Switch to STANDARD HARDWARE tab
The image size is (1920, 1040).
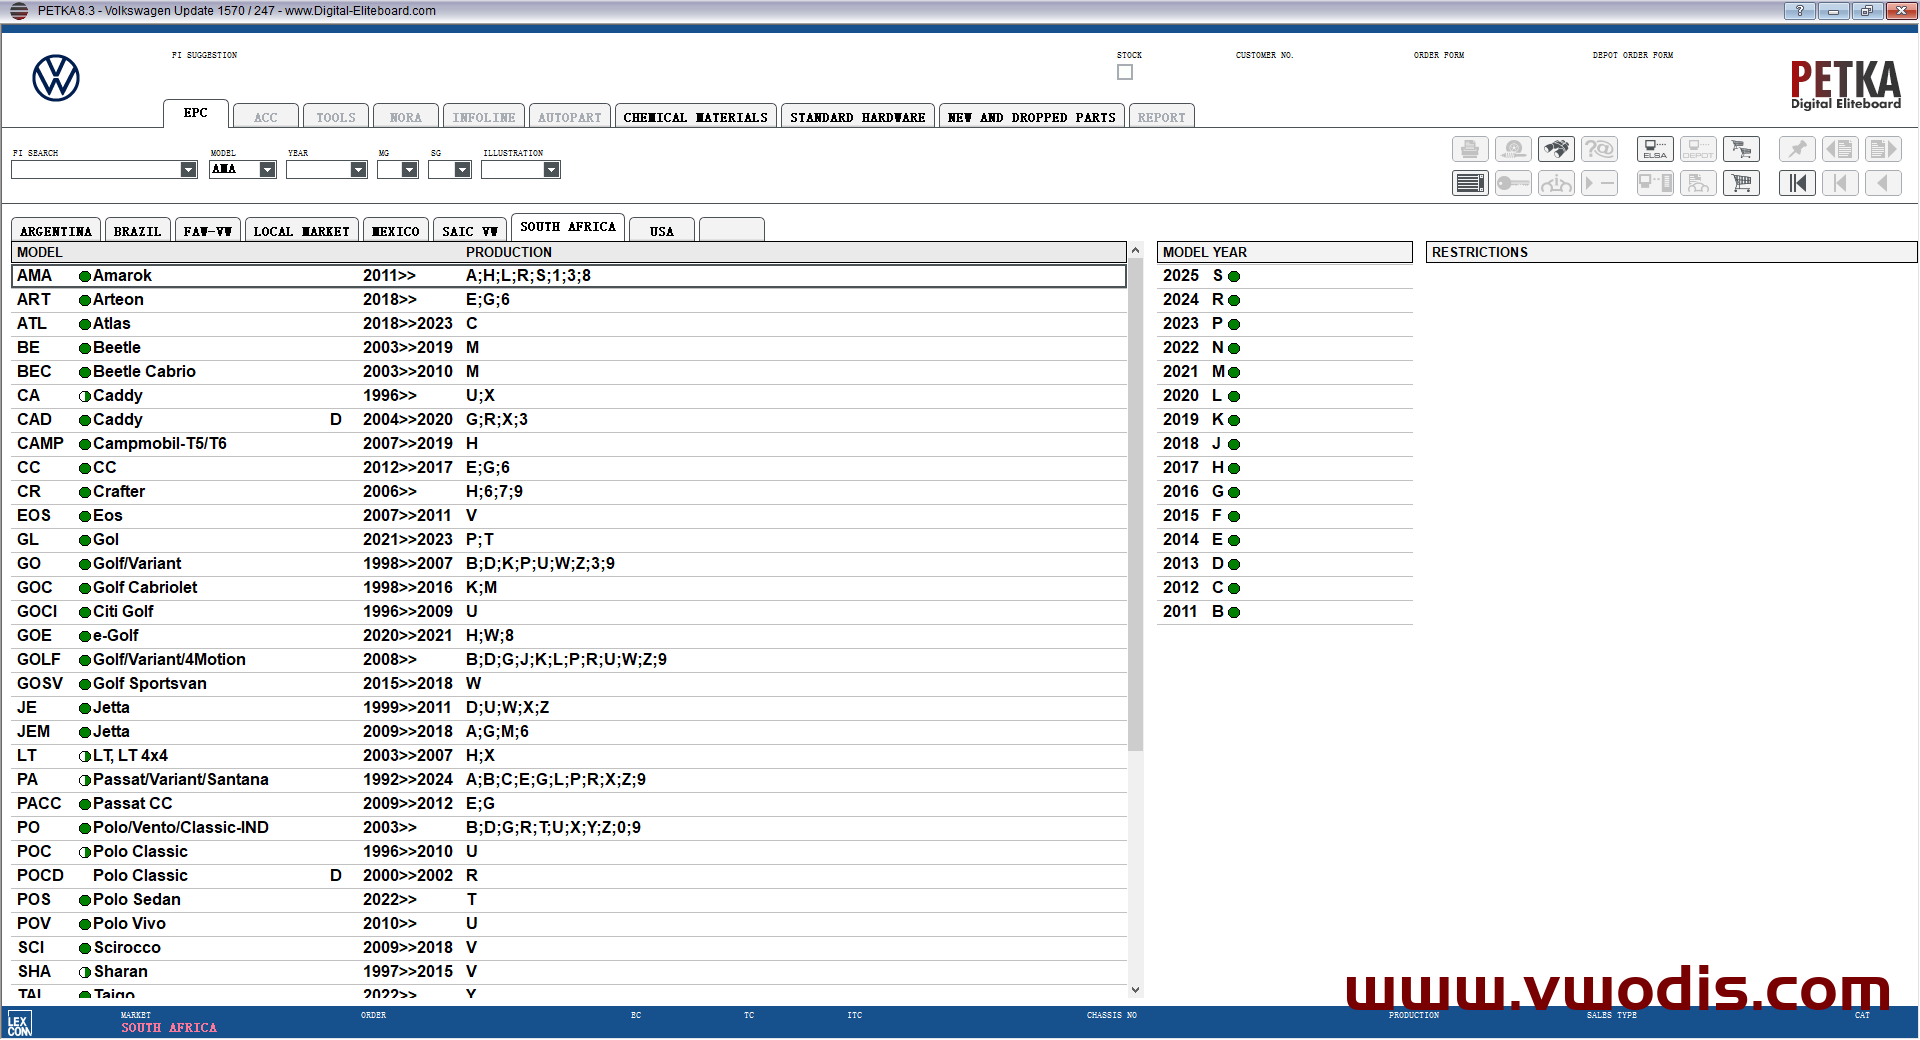858,117
